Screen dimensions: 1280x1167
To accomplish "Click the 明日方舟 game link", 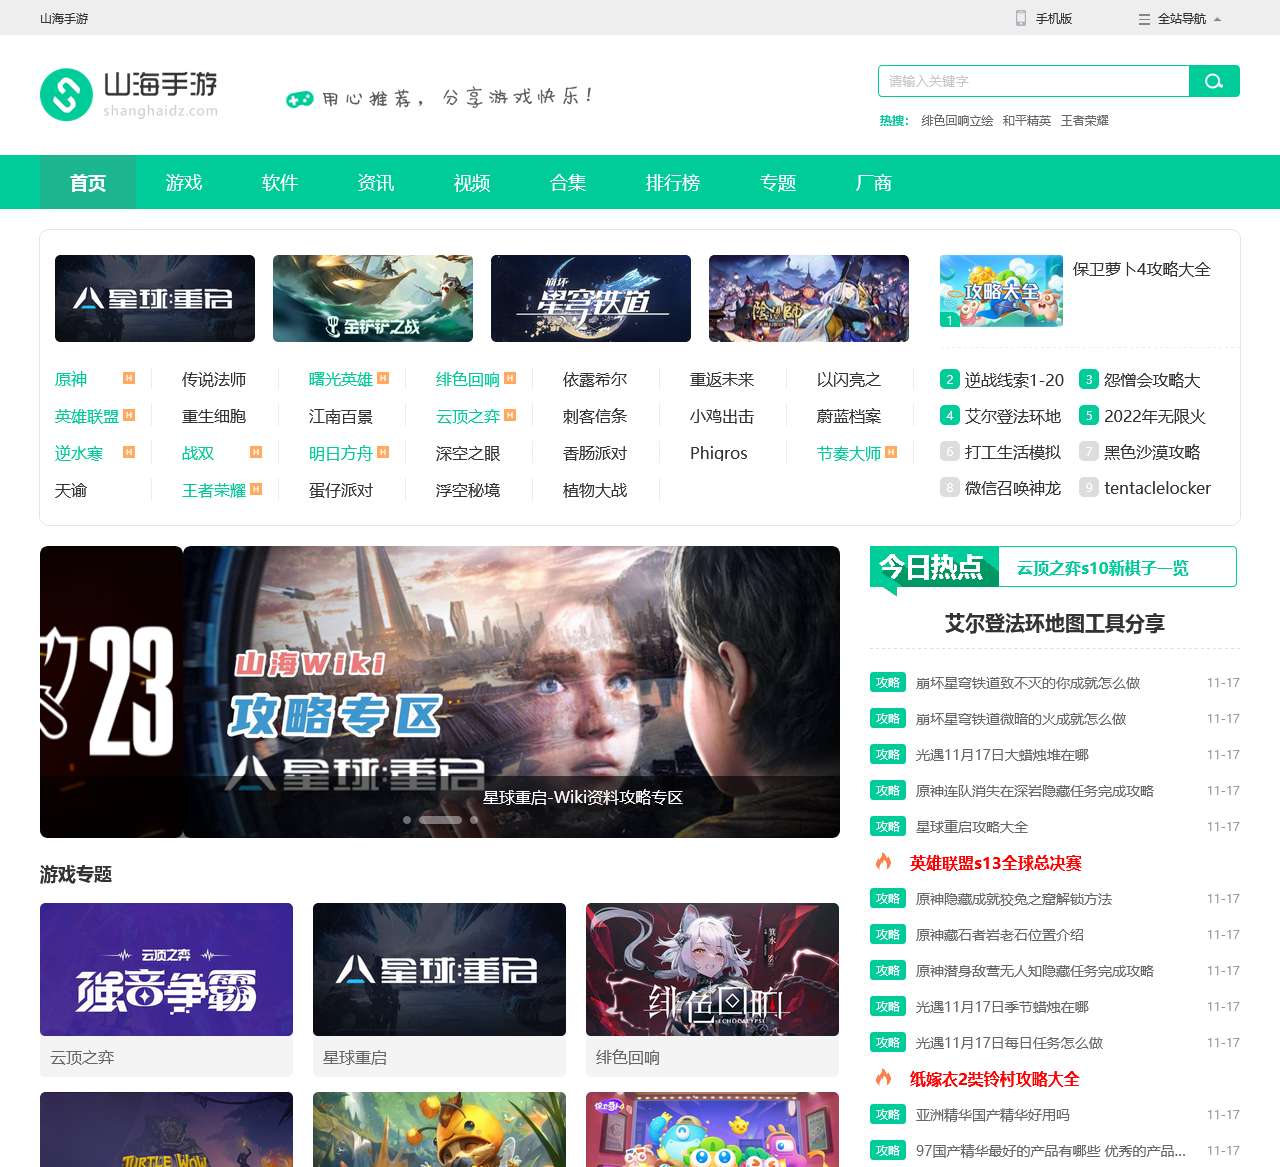I will pyautogui.click(x=341, y=453).
